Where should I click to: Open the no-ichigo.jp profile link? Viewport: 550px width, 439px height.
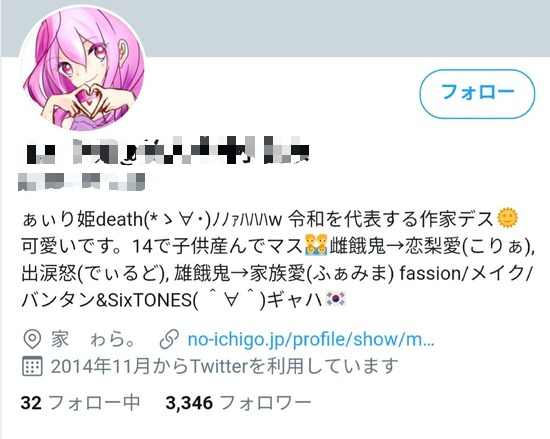pos(311,339)
